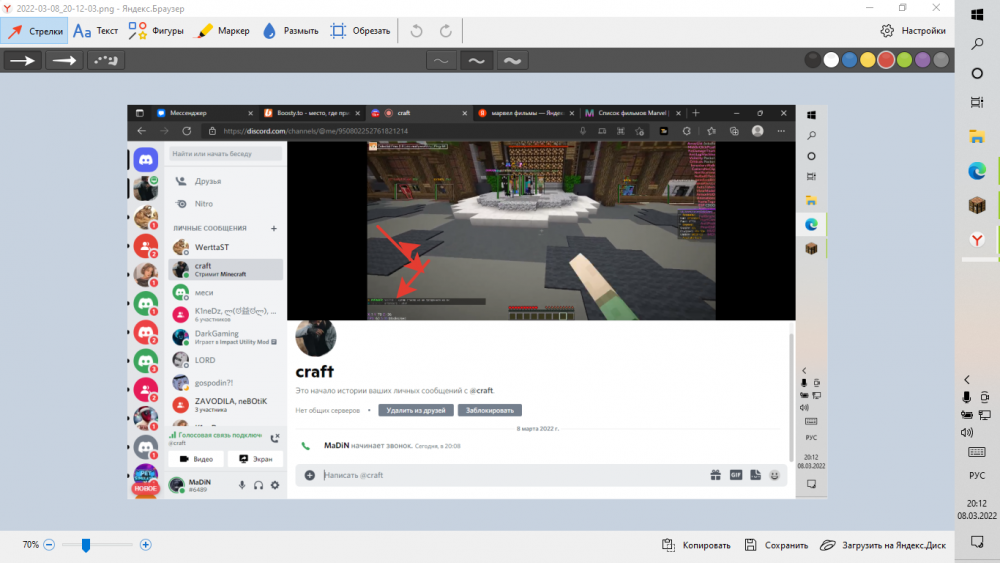Click the zoom slider handle

[85, 545]
